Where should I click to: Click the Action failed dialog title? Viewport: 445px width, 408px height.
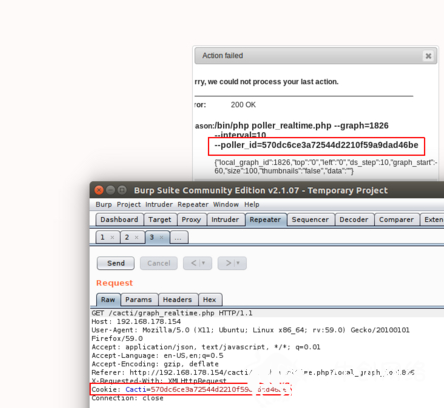coord(223,56)
